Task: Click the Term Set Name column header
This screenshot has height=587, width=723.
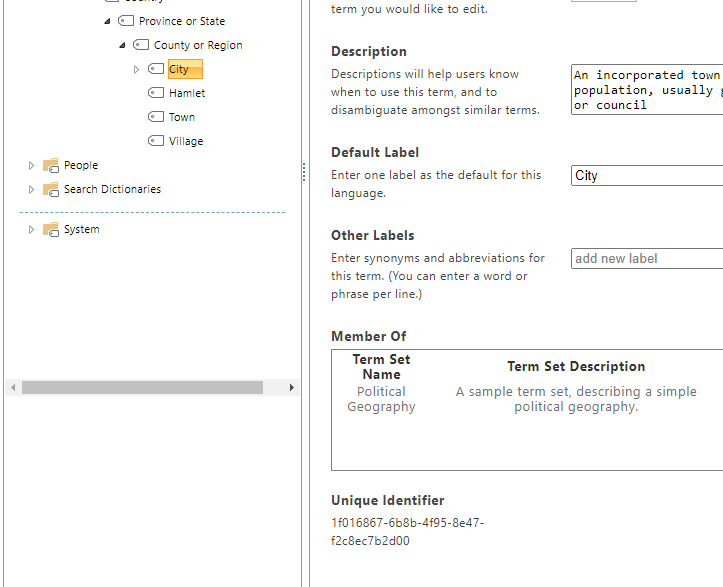Action: (x=381, y=367)
